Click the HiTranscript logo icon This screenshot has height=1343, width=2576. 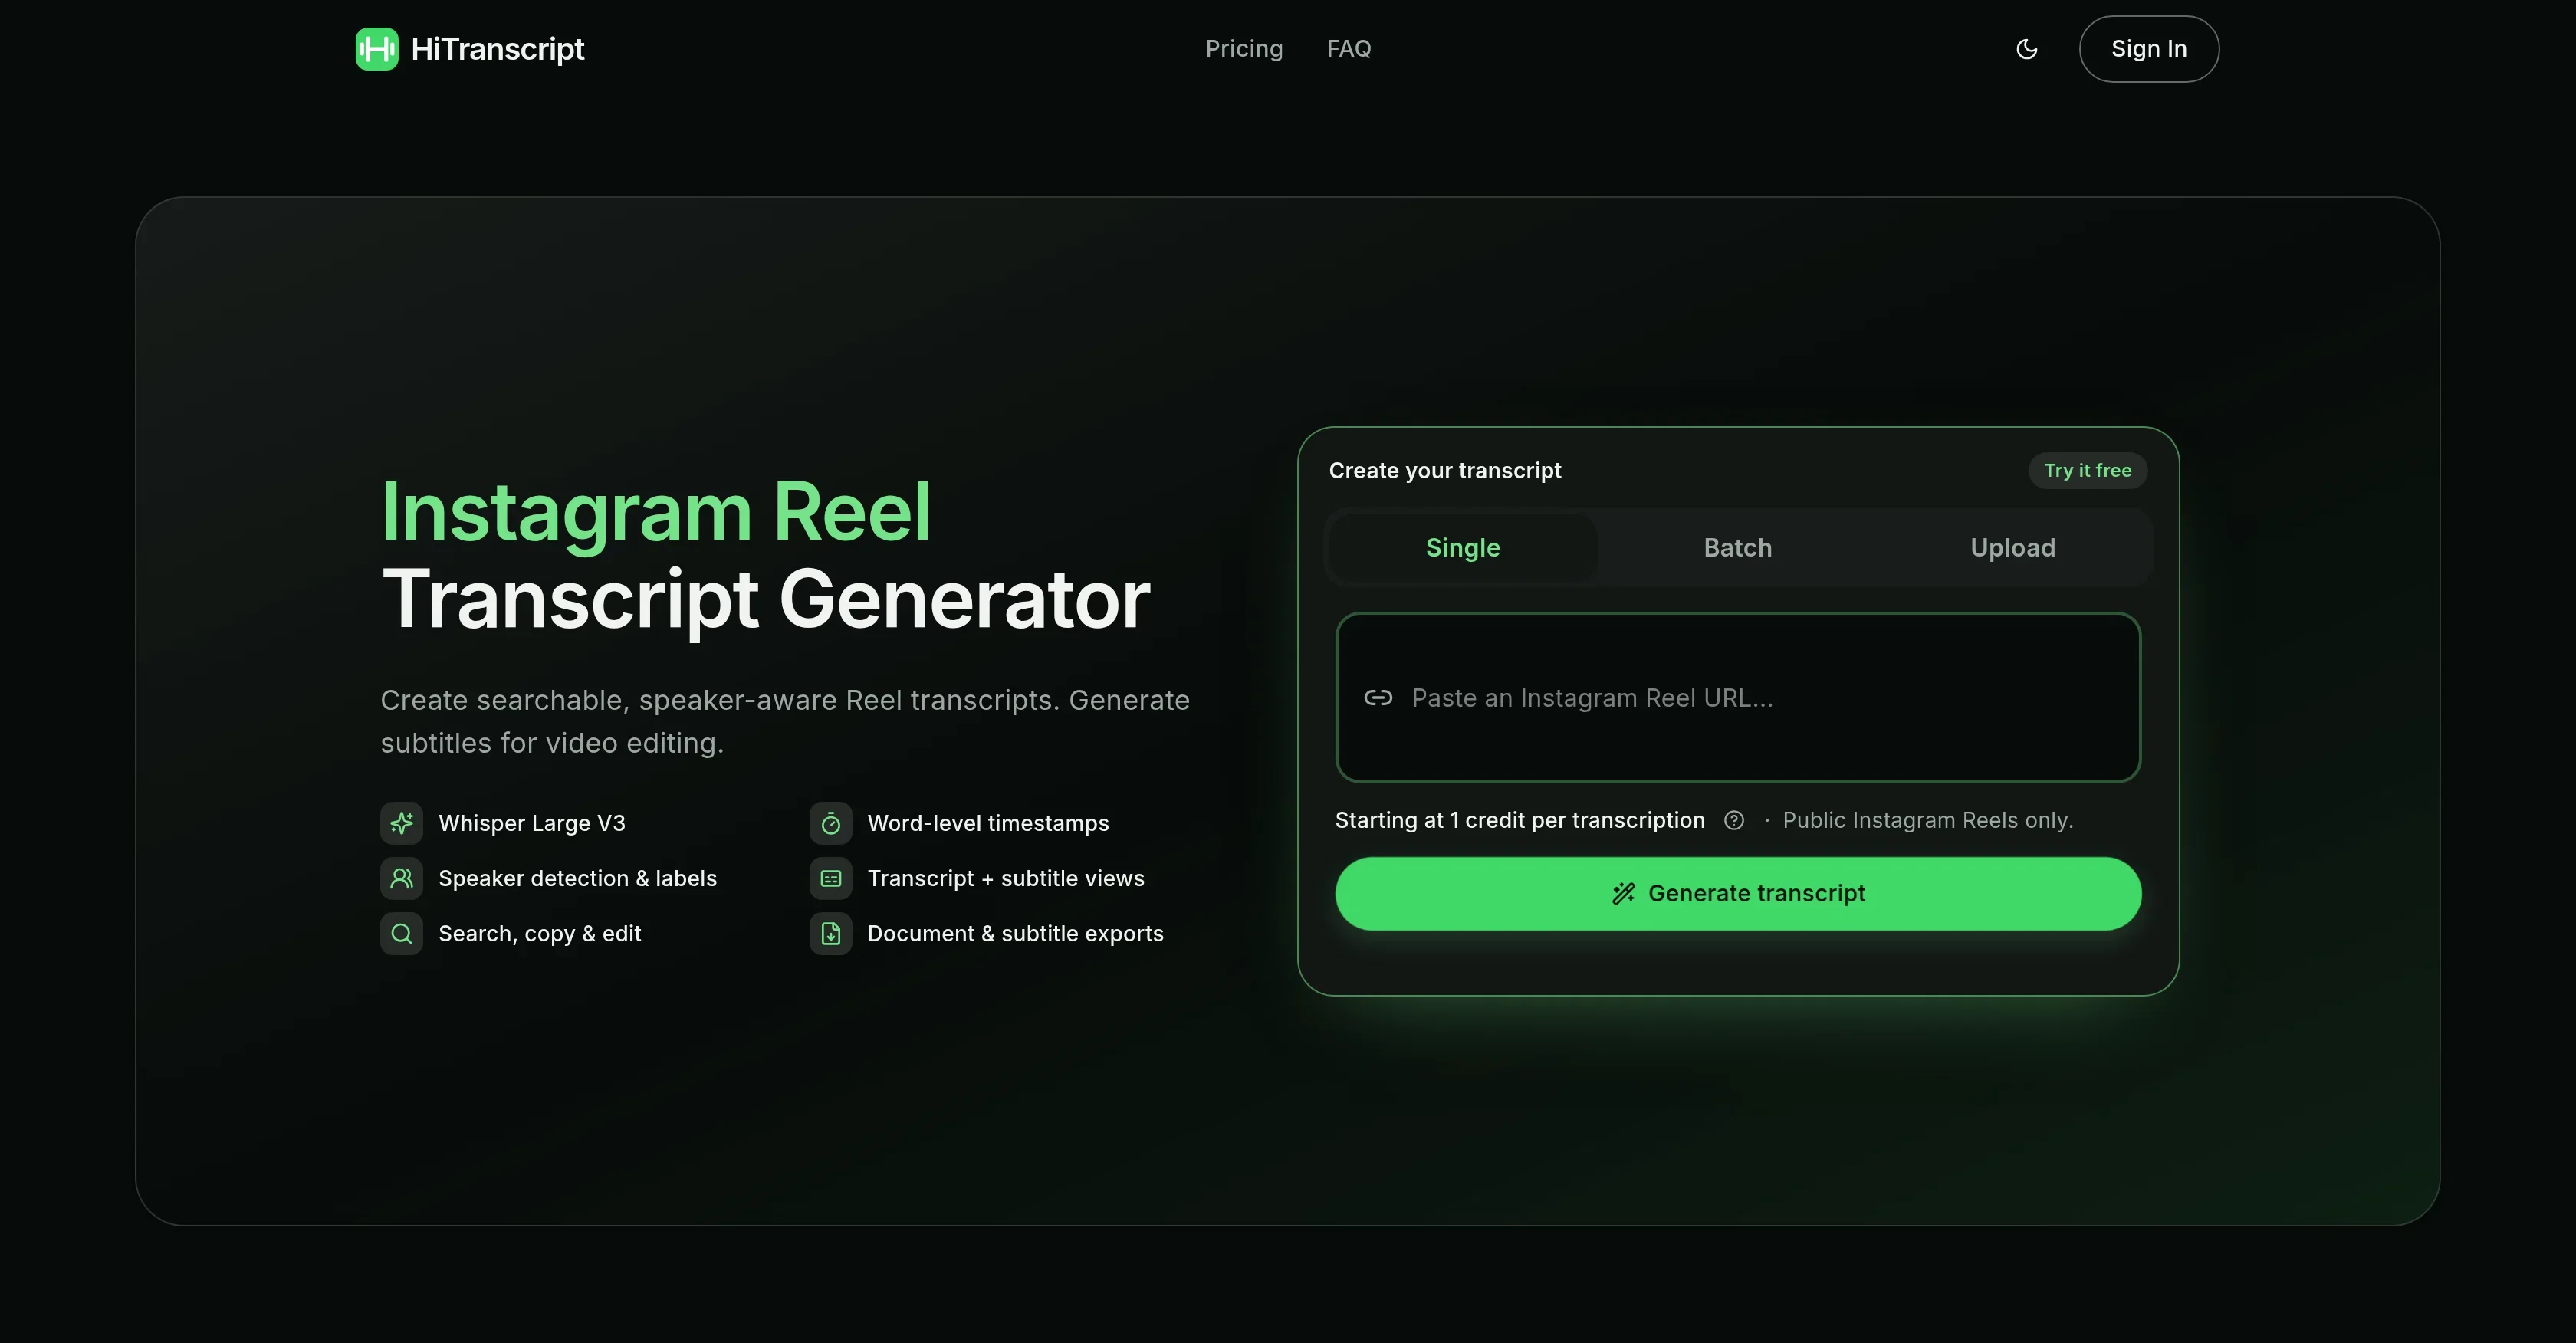tap(377, 49)
